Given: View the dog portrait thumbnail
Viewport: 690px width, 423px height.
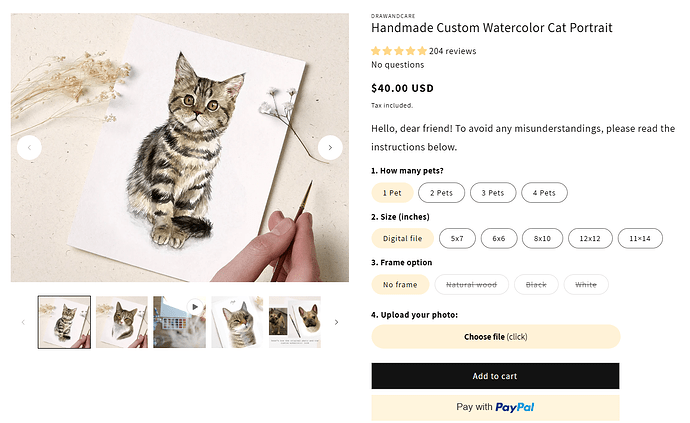Looking at the screenshot, I should [x=295, y=322].
